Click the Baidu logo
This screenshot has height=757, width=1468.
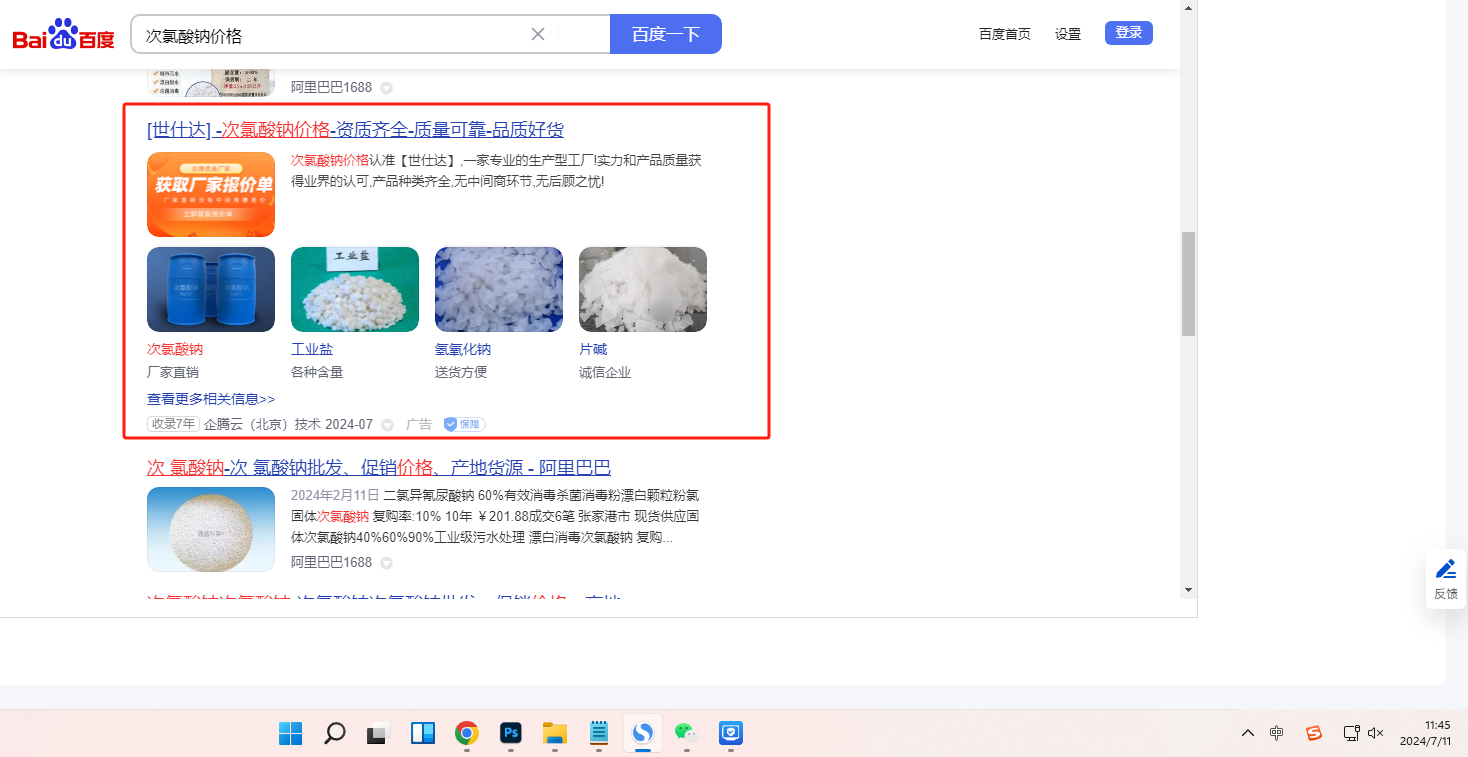(63, 35)
